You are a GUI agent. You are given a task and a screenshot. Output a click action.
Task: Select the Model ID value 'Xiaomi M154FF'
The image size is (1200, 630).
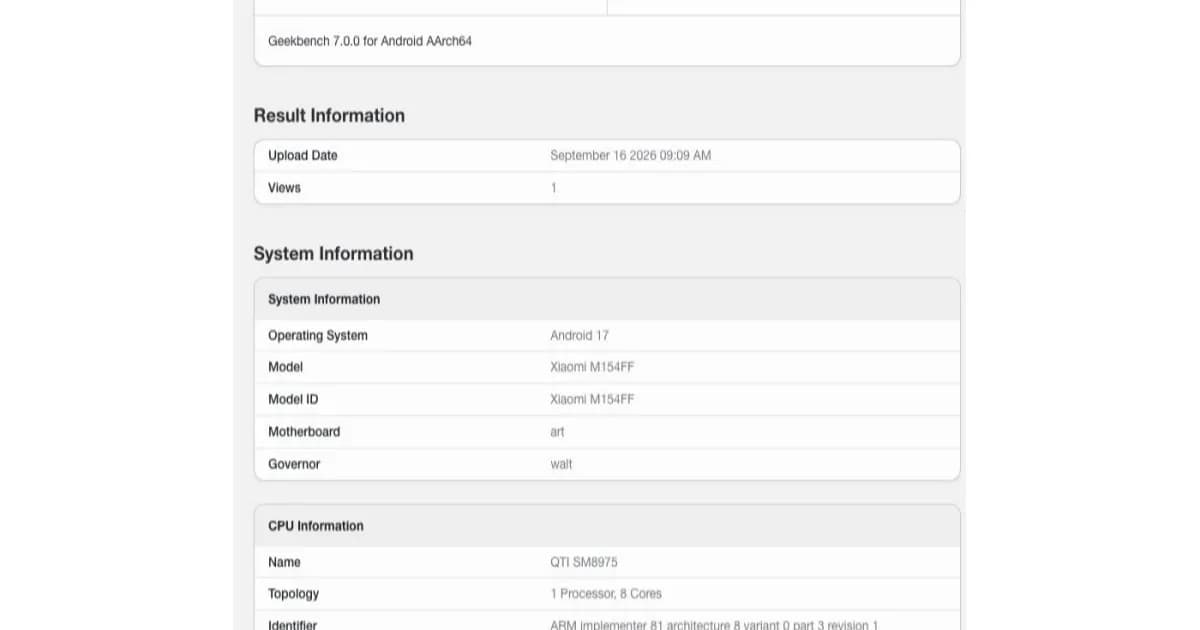pos(592,400)
